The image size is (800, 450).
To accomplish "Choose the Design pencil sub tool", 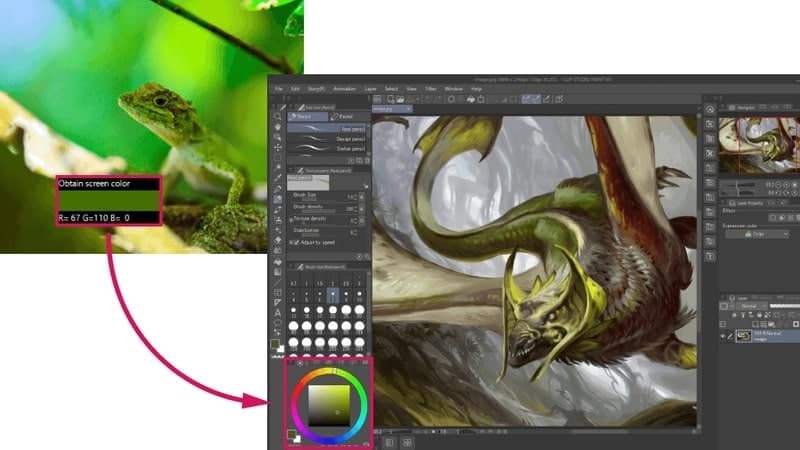I will pos(327,139).
